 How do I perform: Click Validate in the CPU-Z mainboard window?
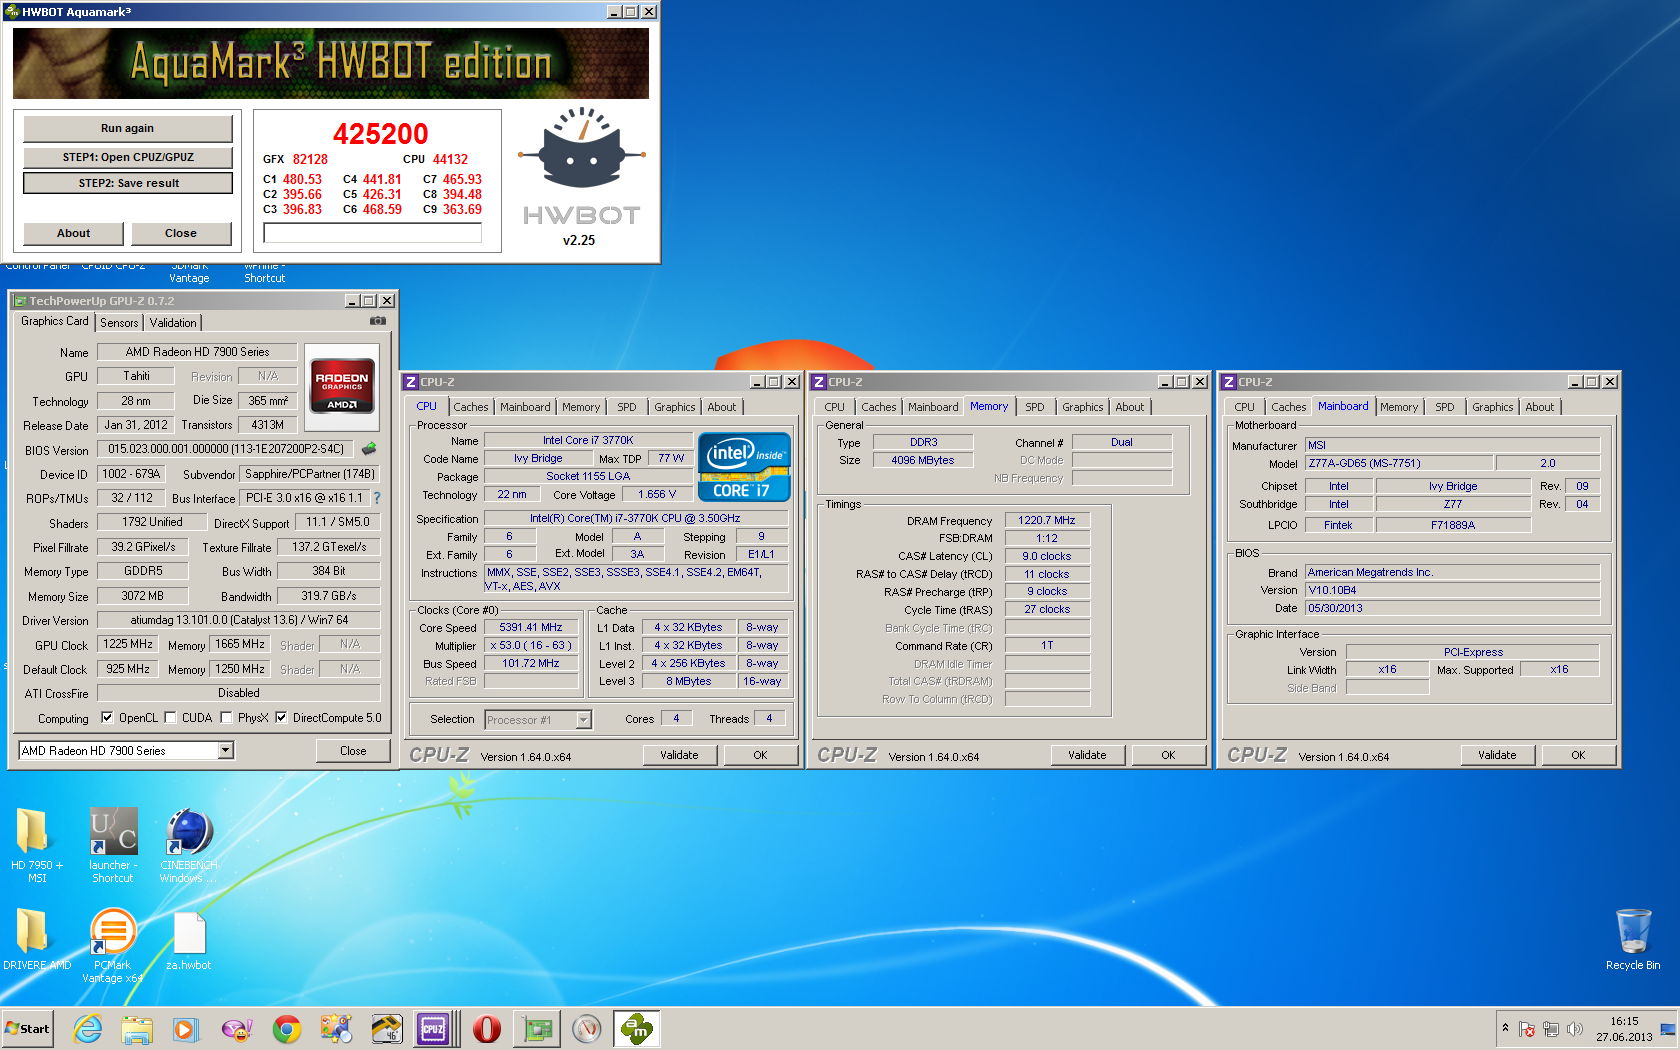click(1497, 755)
